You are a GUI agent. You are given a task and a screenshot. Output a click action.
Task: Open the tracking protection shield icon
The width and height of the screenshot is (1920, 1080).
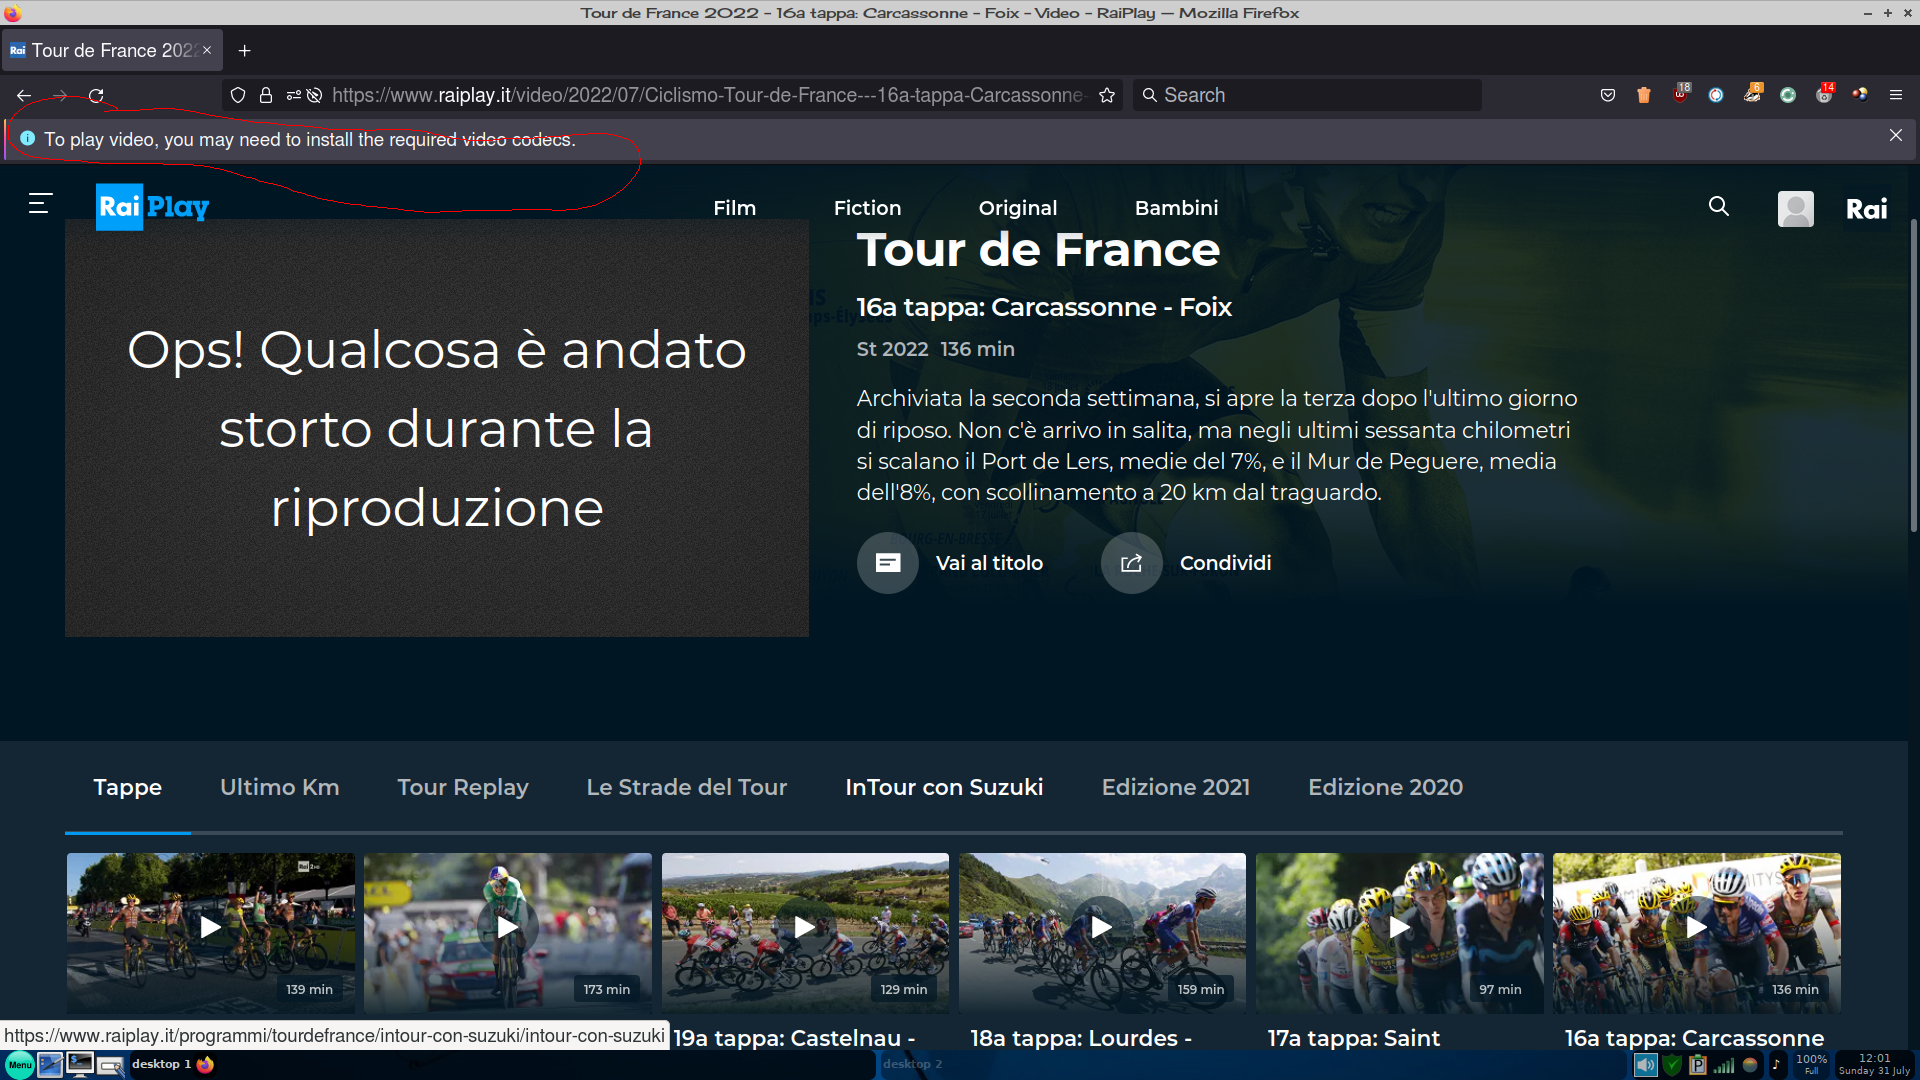click(x=238, y=95)
